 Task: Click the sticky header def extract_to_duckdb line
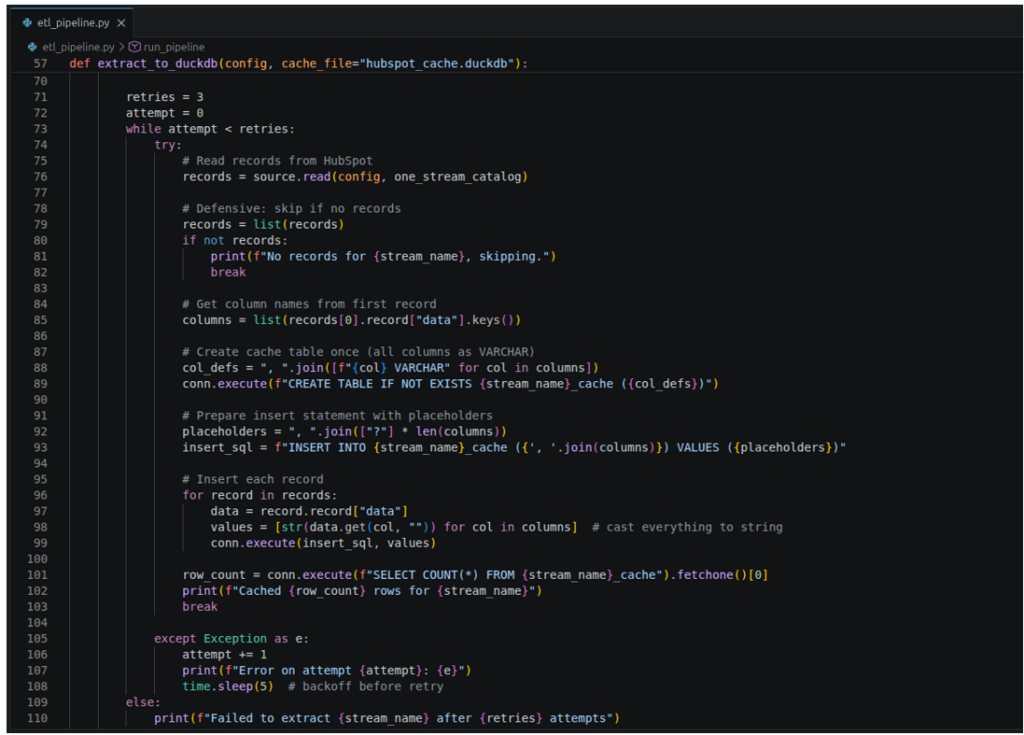tap(298, 63)
